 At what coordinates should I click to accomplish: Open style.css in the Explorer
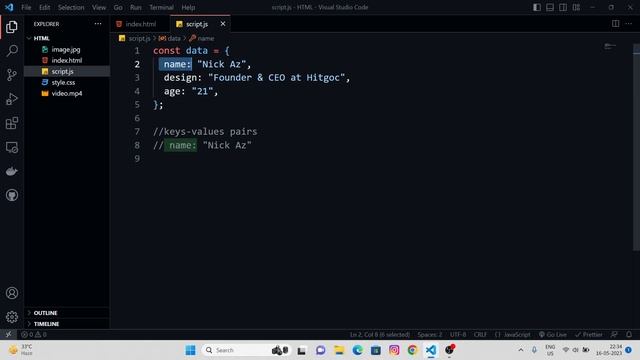click(63, 82)
